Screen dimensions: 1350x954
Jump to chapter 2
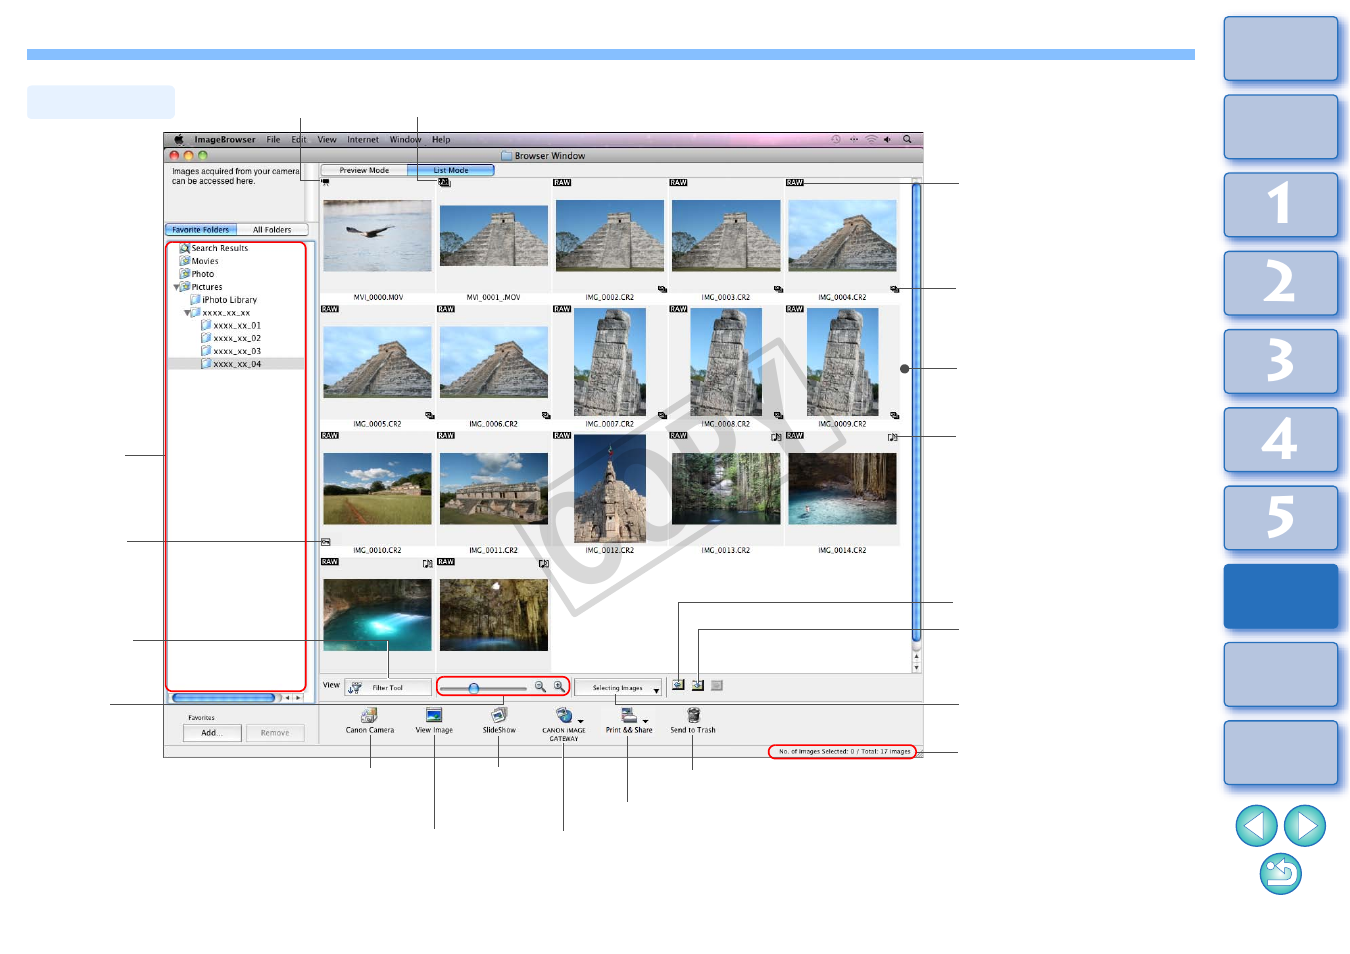(x=1281, y=283)
